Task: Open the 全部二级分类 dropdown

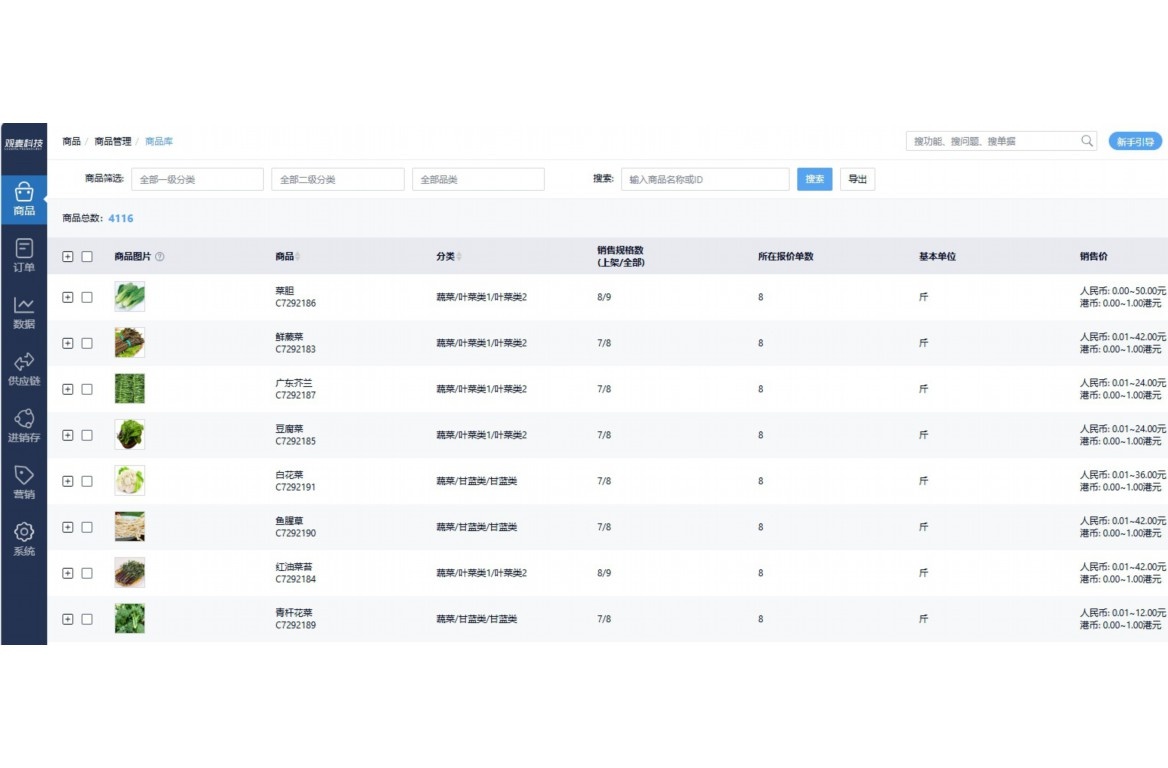Action: [337, 179]
